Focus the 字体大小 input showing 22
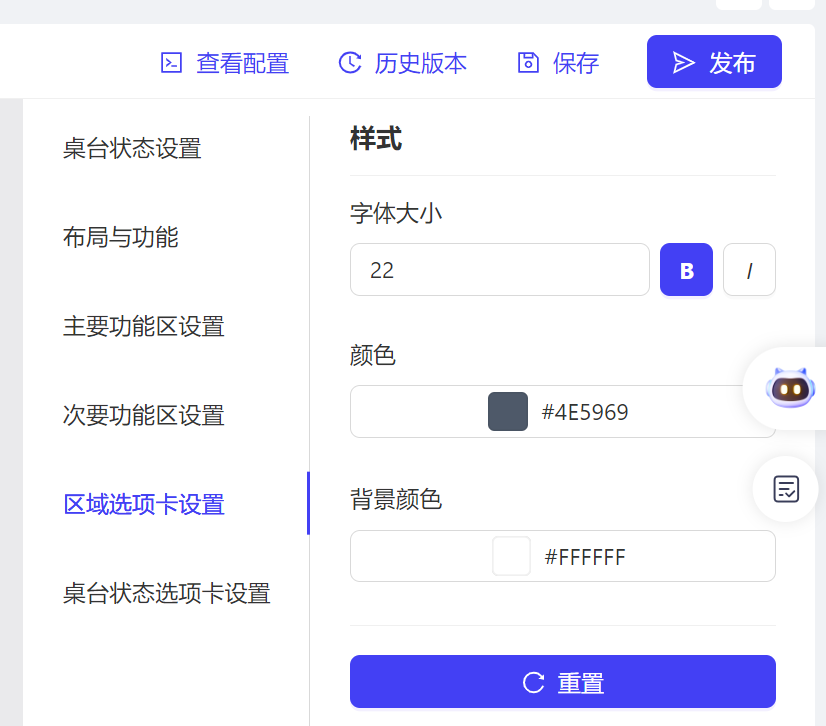The width and height of the screenshot is (826, 726). point(499,270)
